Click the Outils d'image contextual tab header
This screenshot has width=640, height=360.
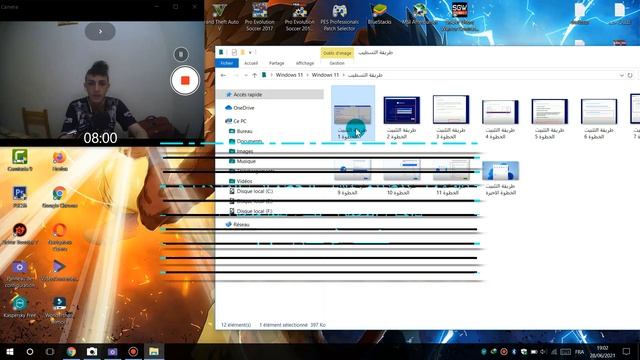tap(337, 53)
